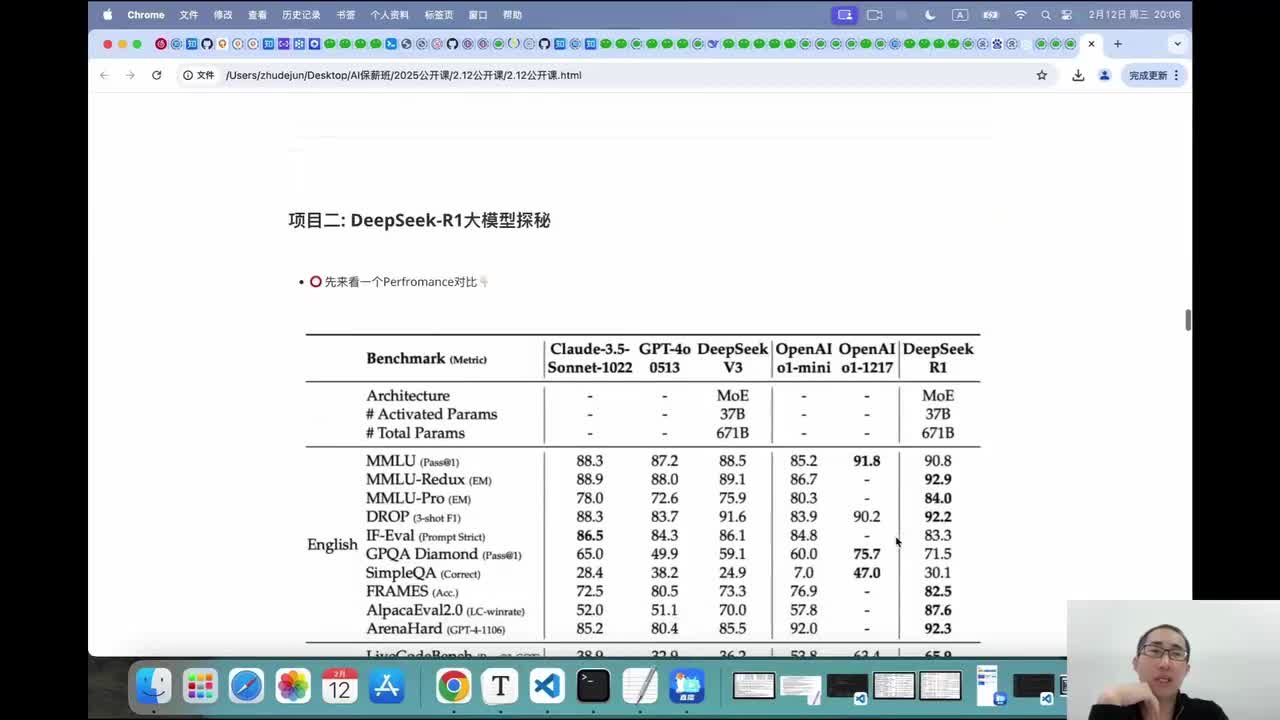
Task: Go back to previous page
Action: [104, 75]
